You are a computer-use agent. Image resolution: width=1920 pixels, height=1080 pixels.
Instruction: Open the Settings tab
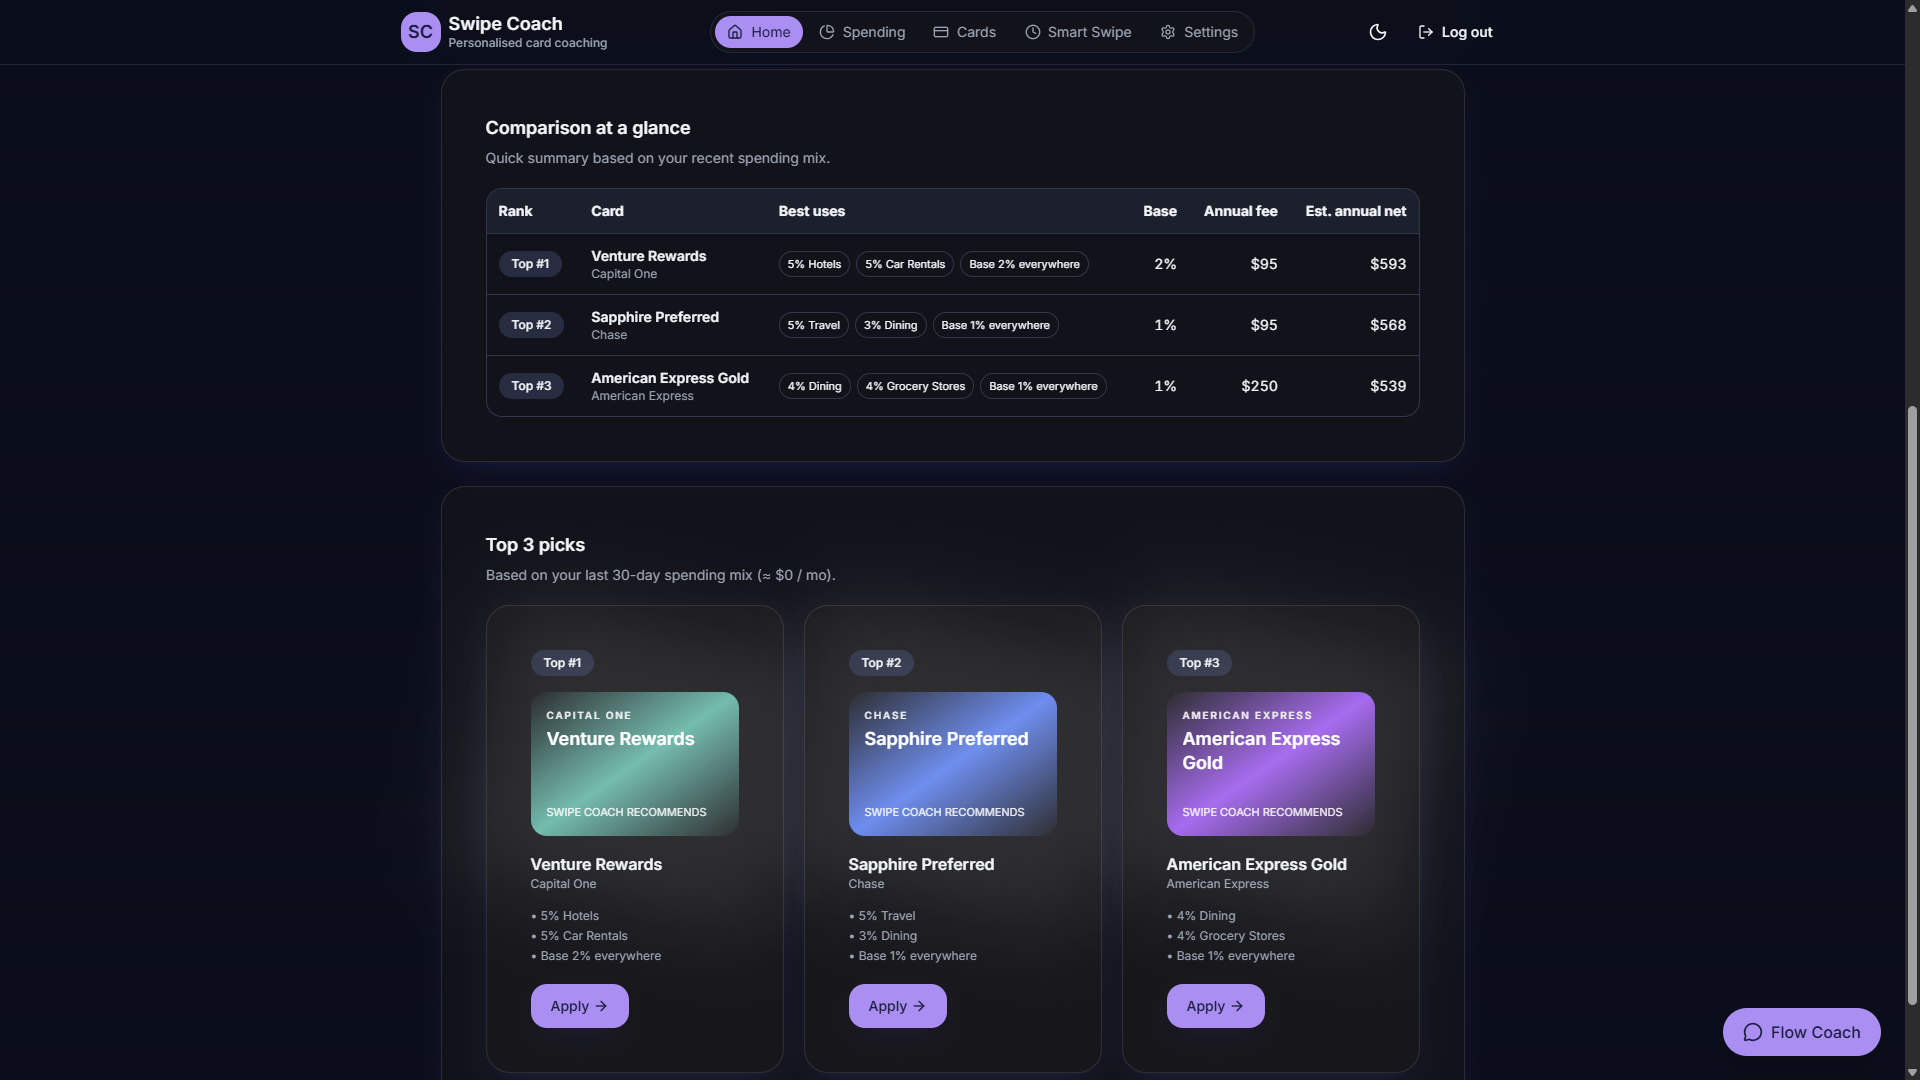[1199, 32]
